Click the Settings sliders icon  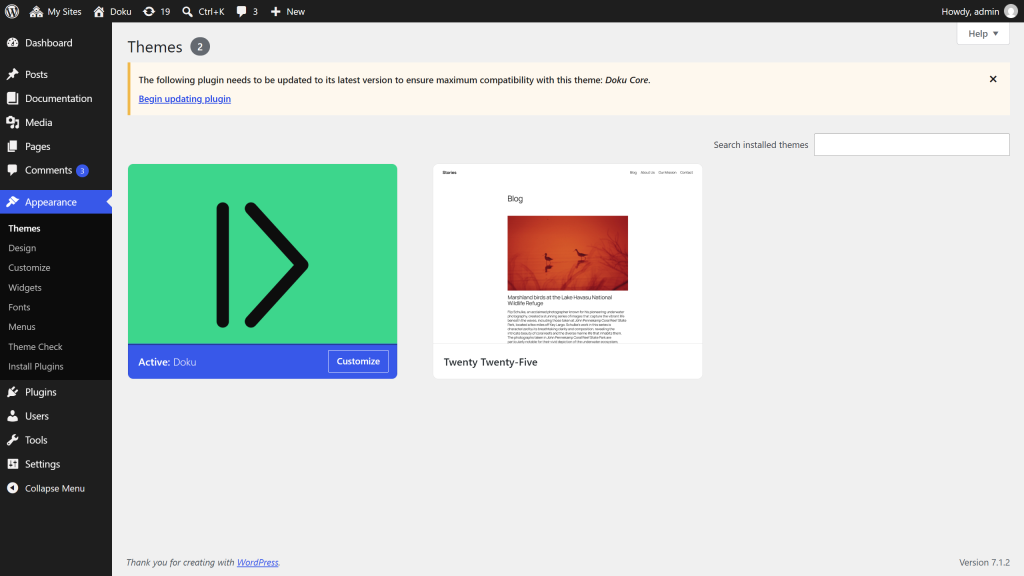coord(12,464)
